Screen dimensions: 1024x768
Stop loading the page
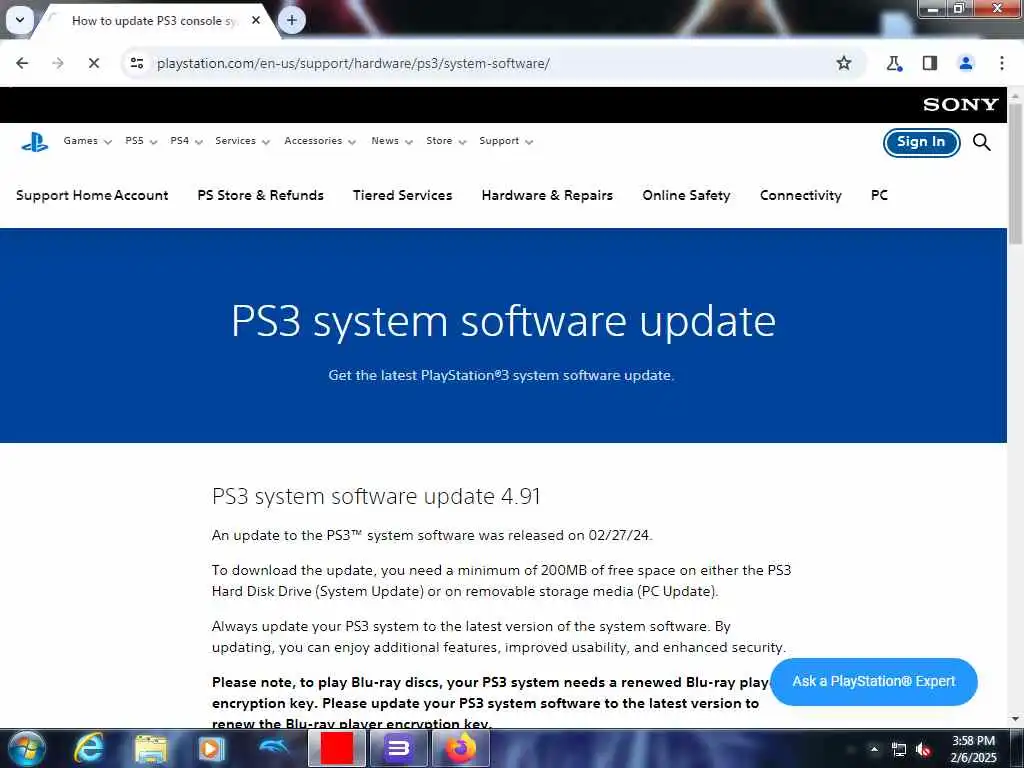[x=93, y=63]
